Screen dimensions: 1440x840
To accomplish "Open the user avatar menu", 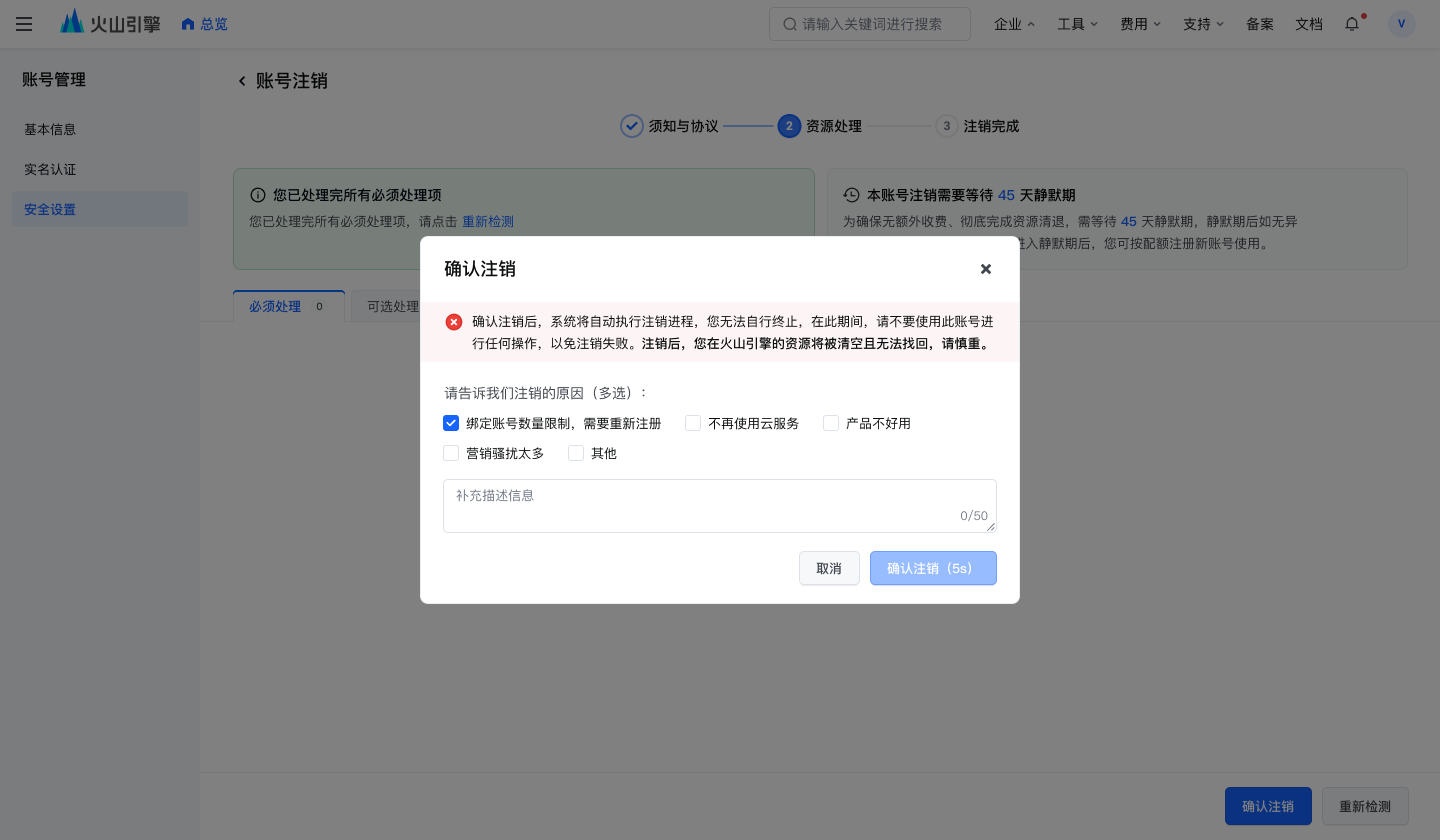I will 1402,24.
